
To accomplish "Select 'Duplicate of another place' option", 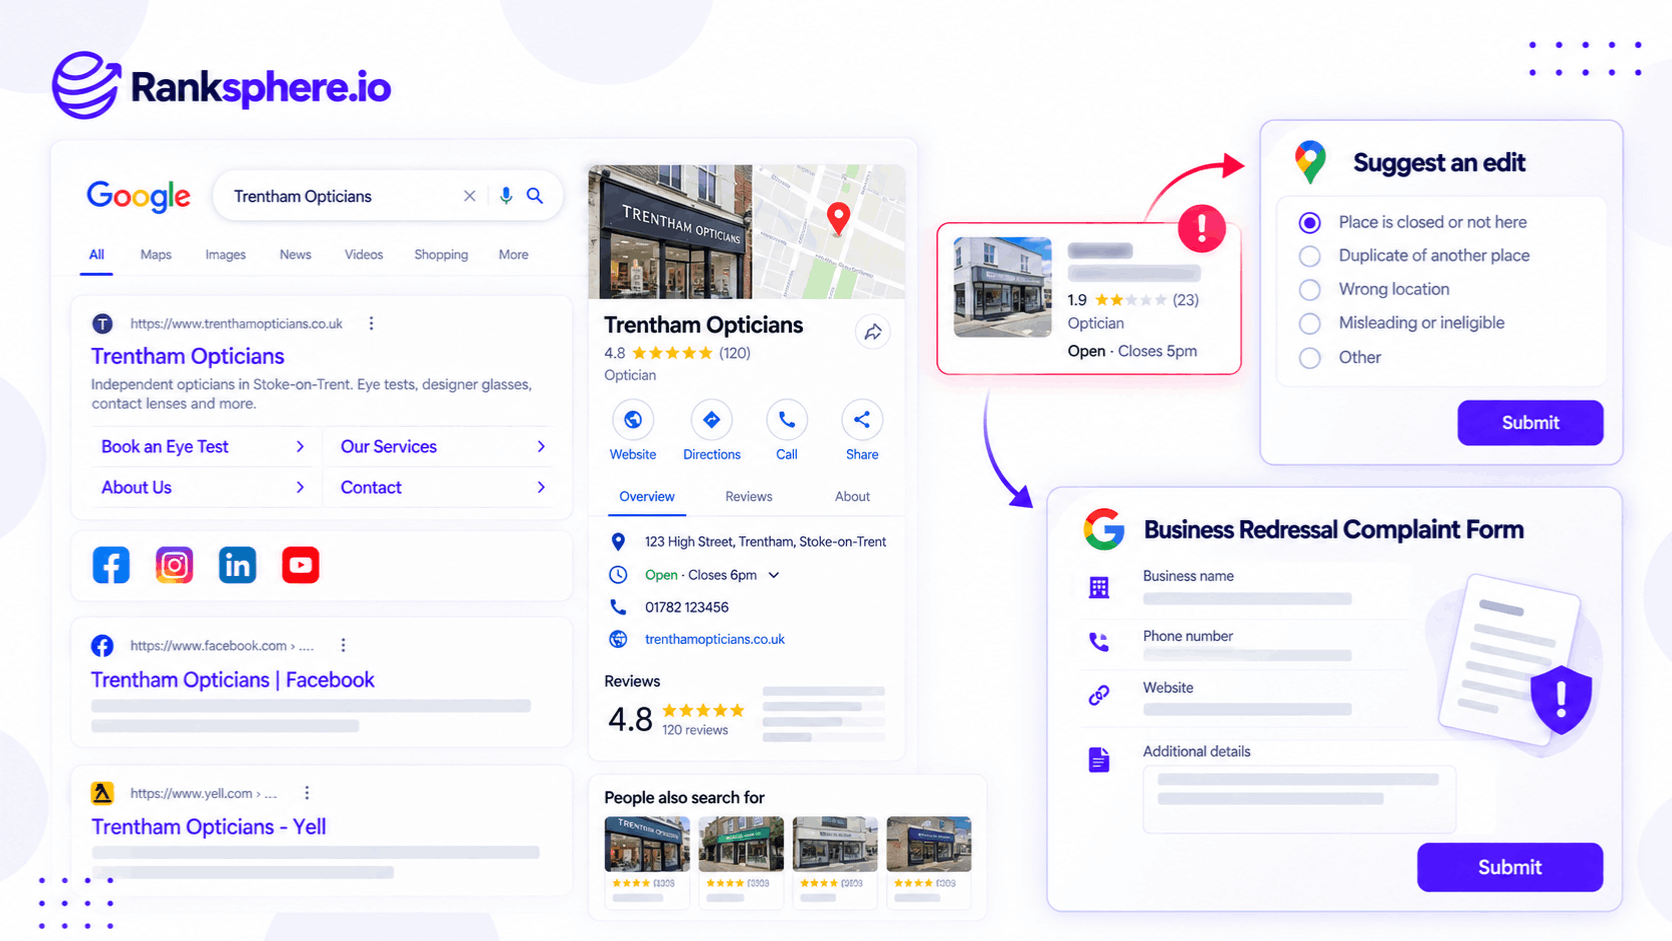I will pos(1309,256).
